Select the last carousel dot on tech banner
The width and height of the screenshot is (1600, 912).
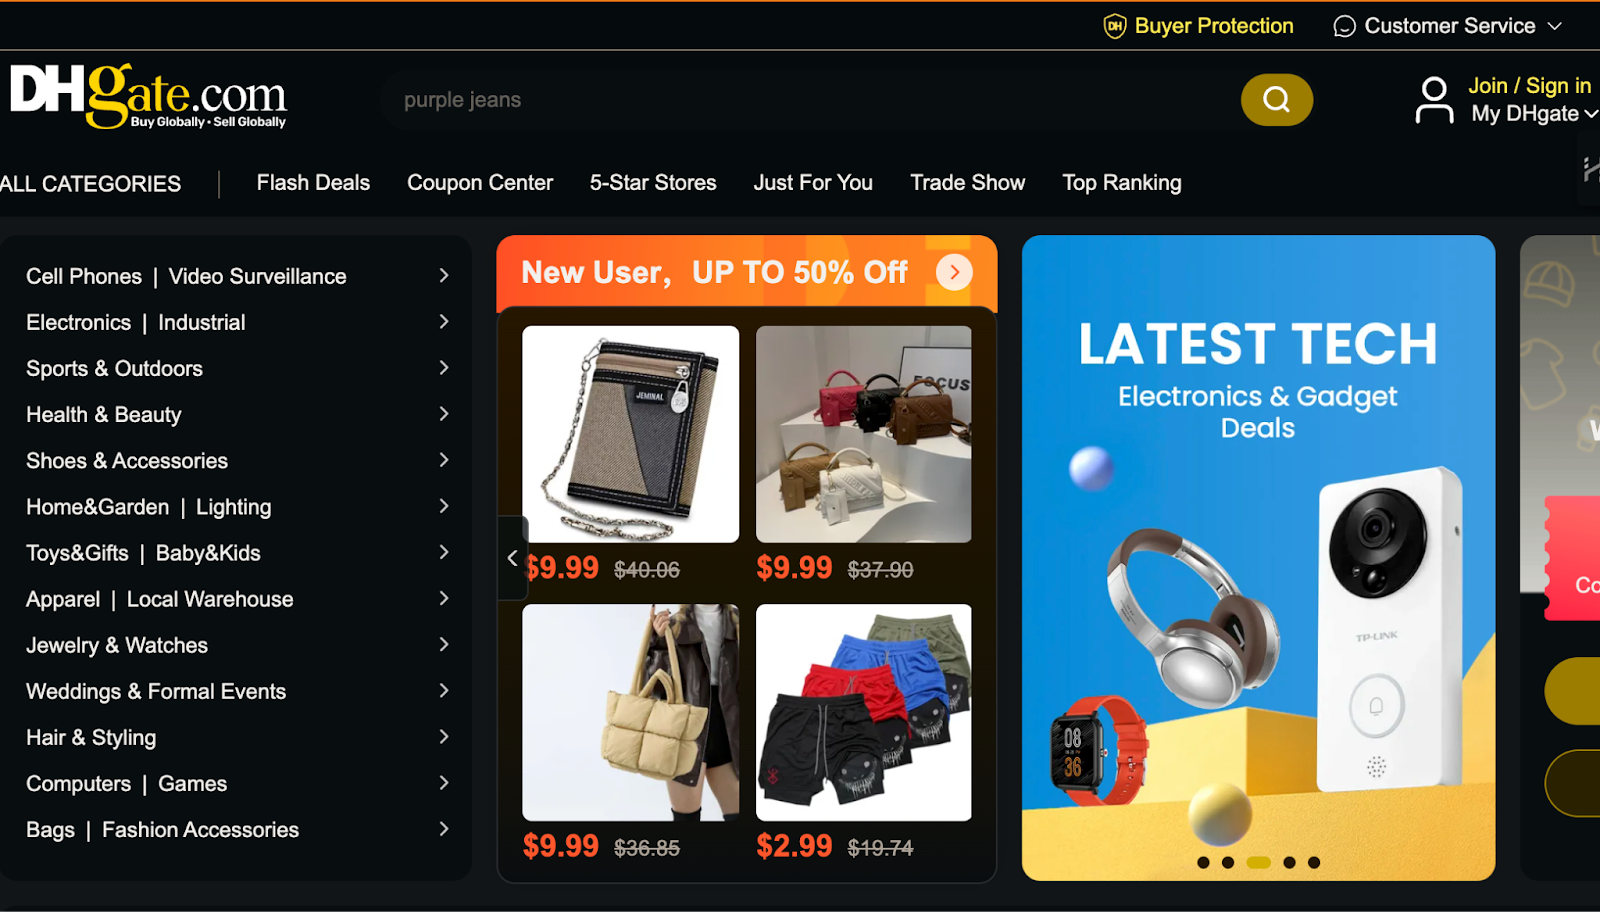tap(1314, 862)
